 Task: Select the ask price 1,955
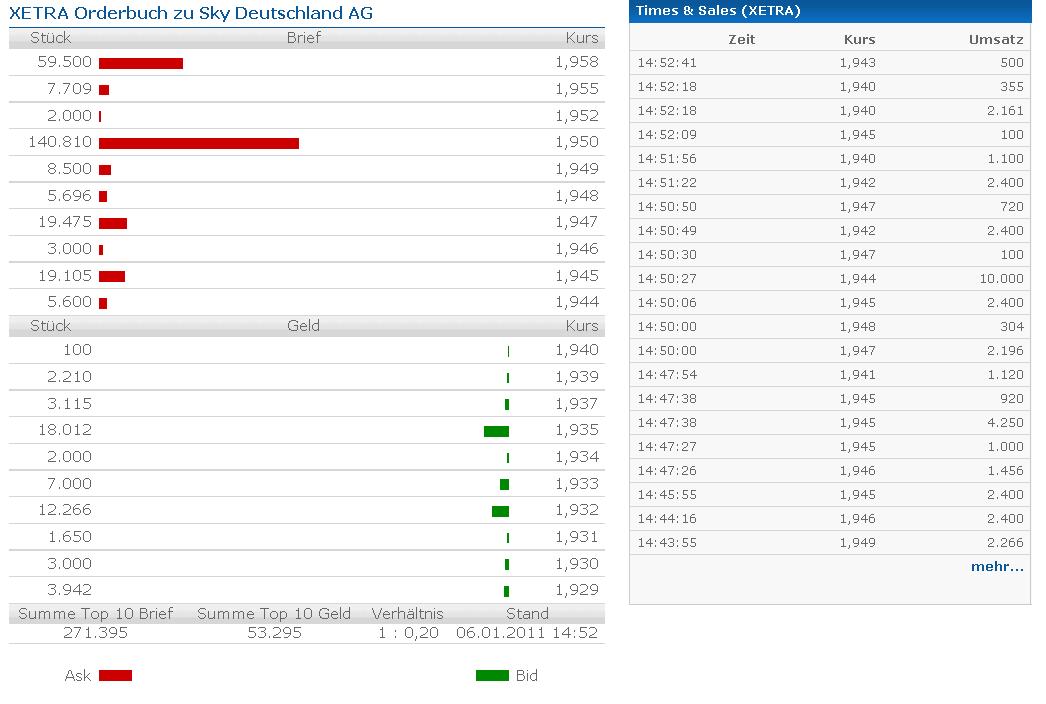pos(577,89)
